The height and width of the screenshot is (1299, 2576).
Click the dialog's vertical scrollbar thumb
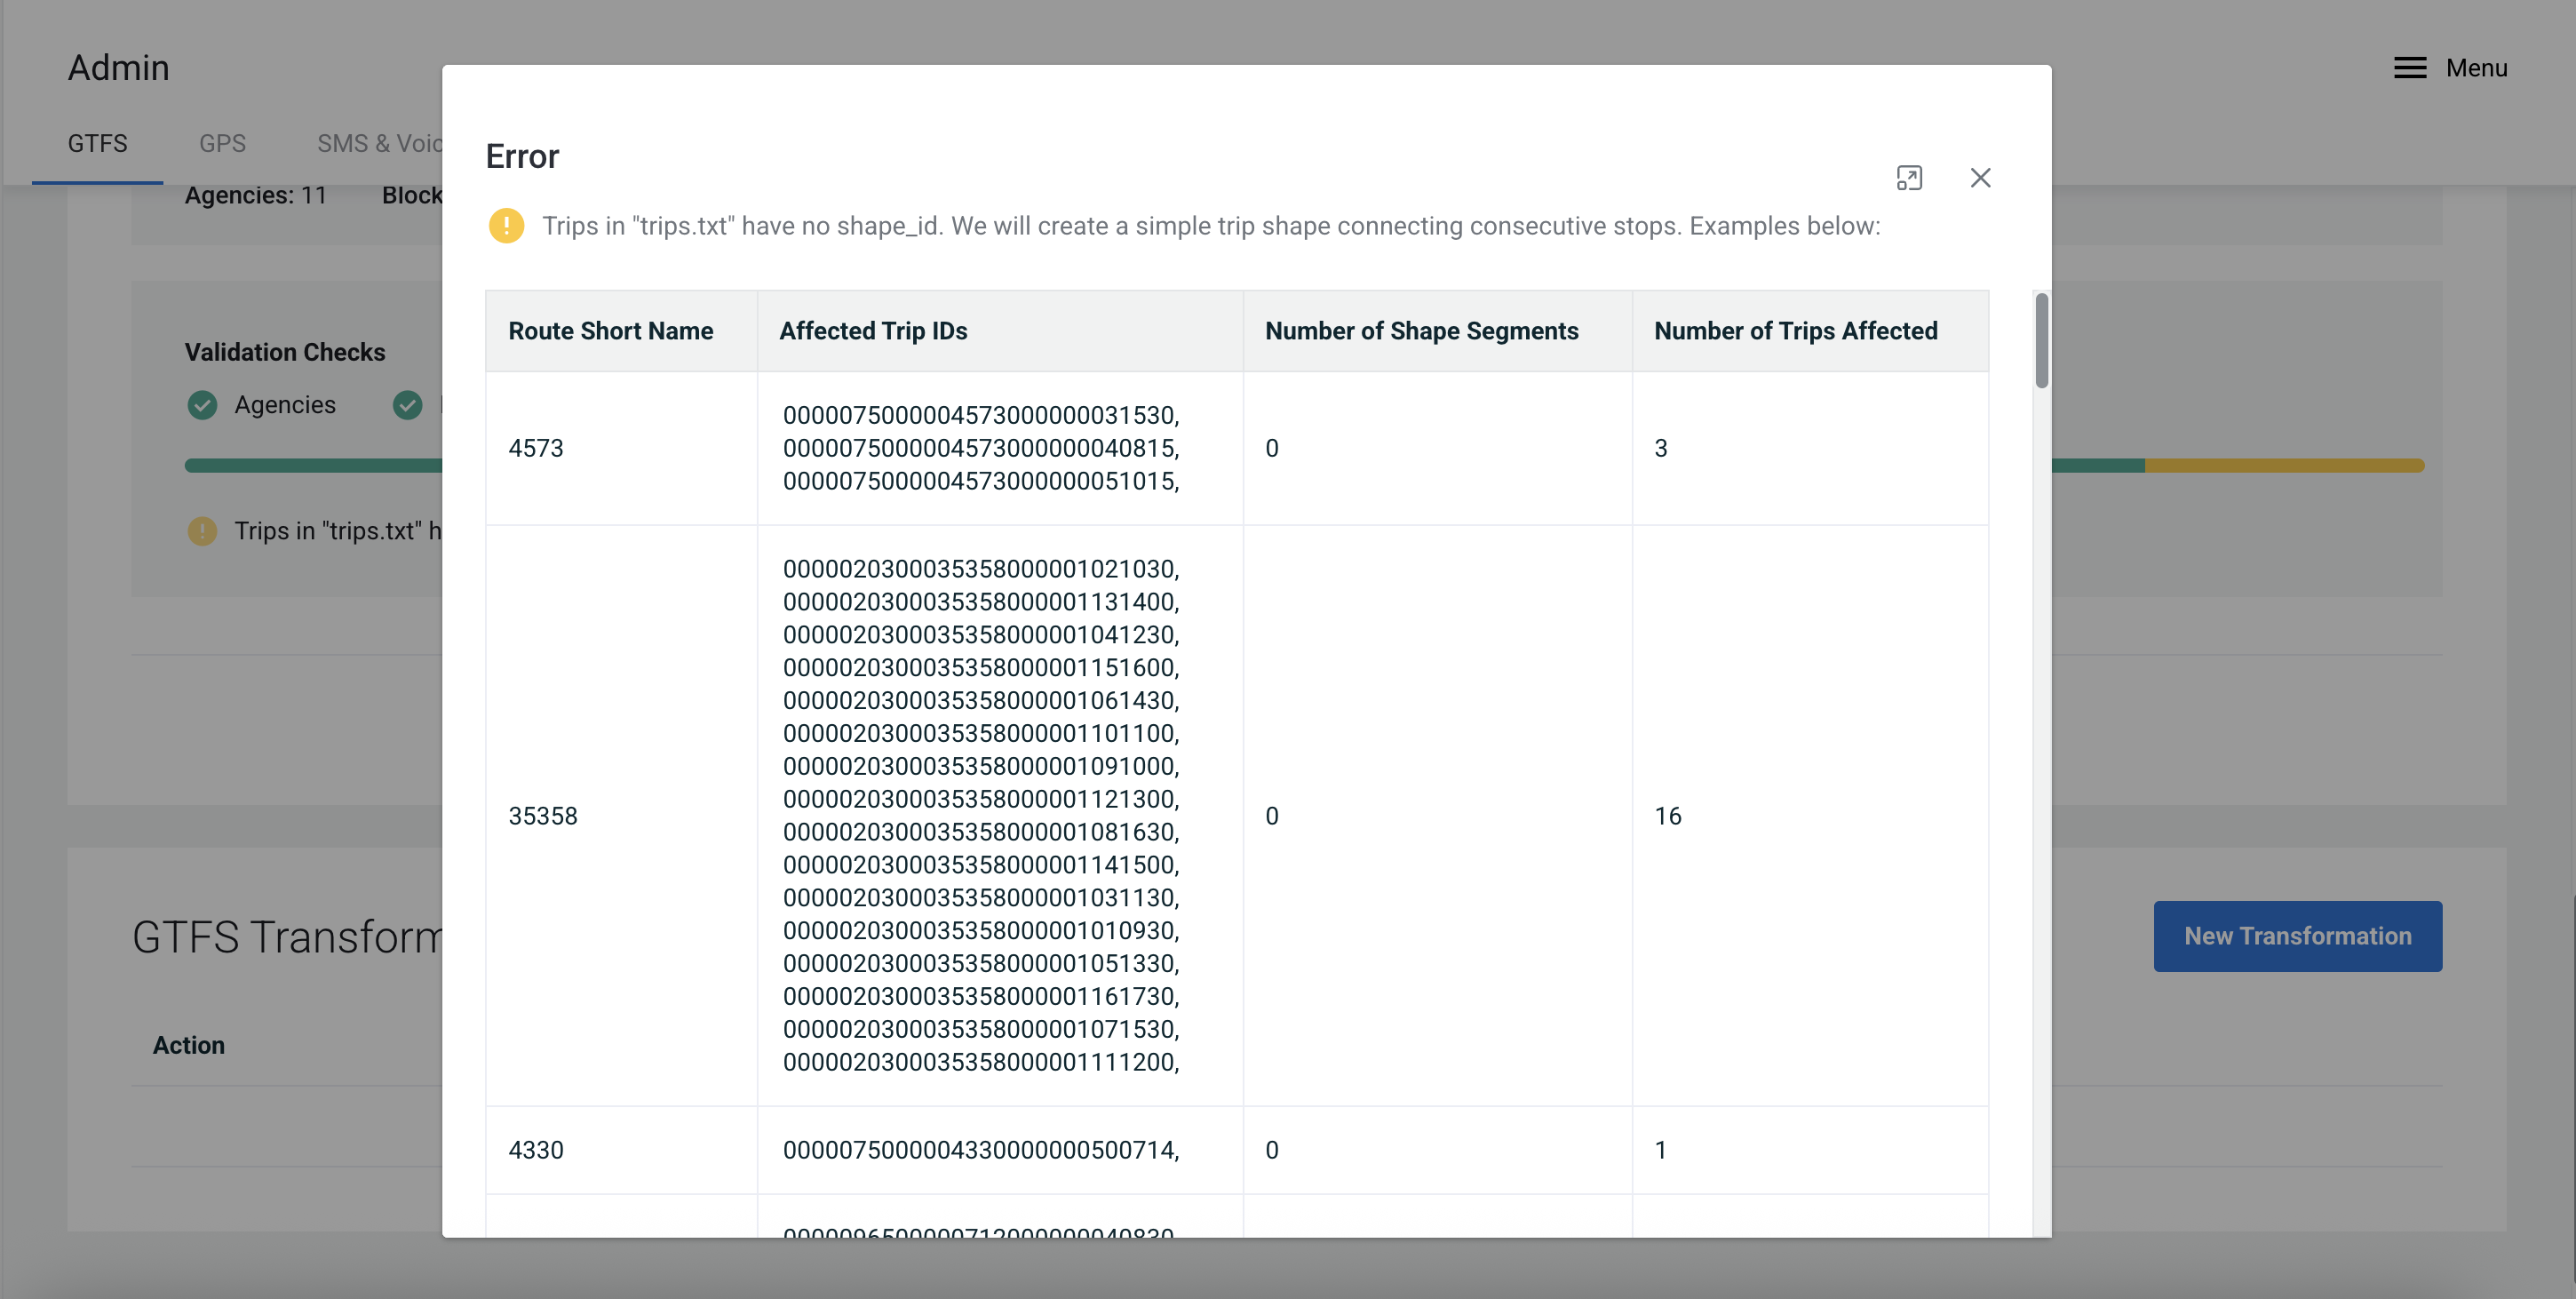point(2041,340)
